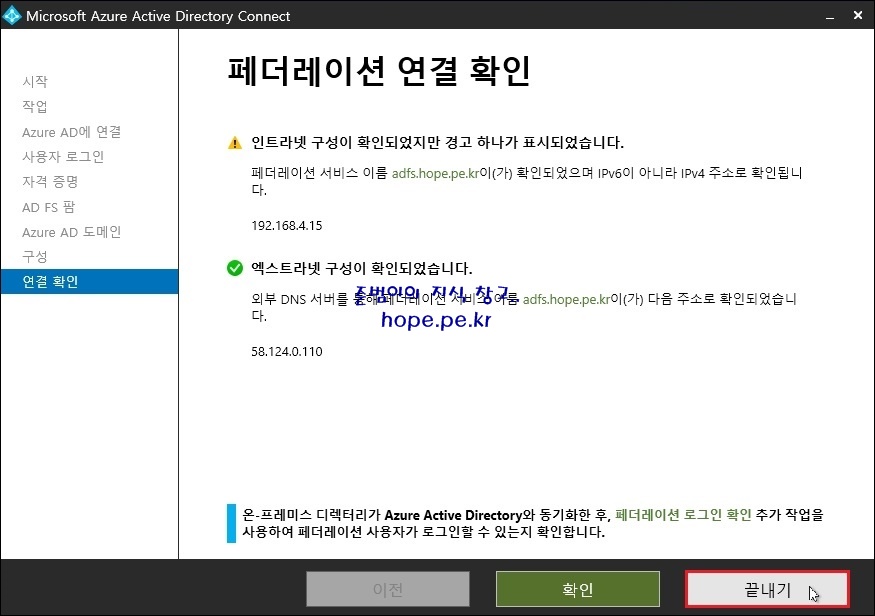Select the Azure AD 도메인 step
Screen dimensions: 875x616
click(71, 232)
